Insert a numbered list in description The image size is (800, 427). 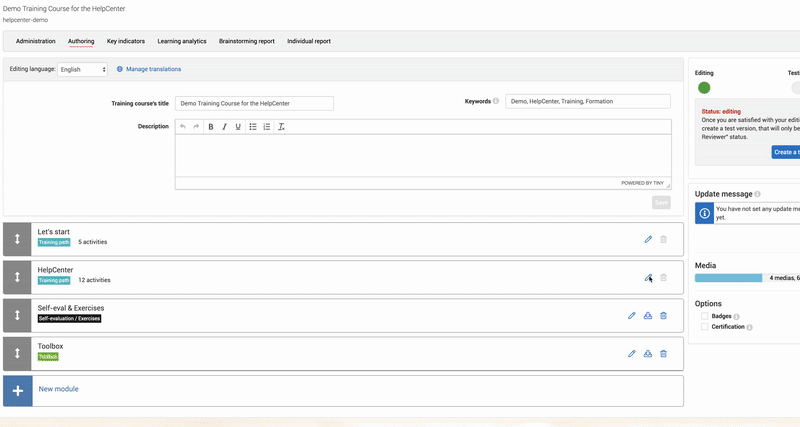pos(267,127)
